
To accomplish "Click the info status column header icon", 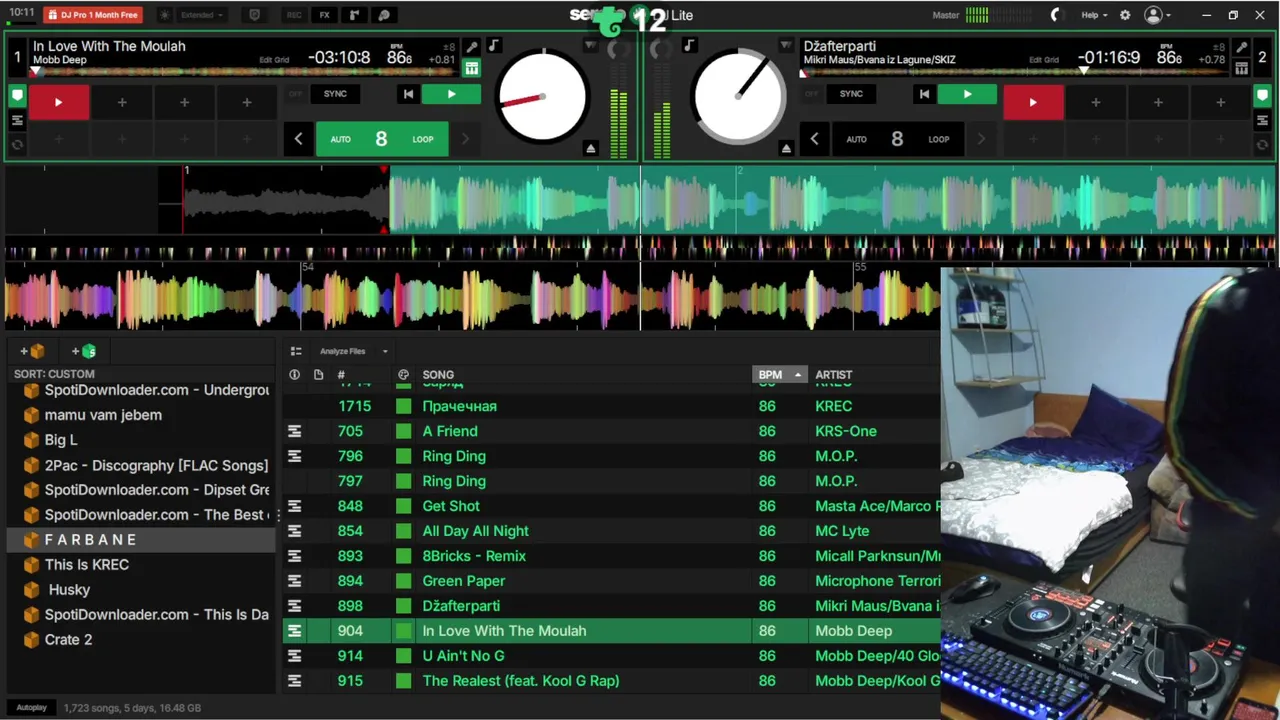I will click(x=294, y=375).
